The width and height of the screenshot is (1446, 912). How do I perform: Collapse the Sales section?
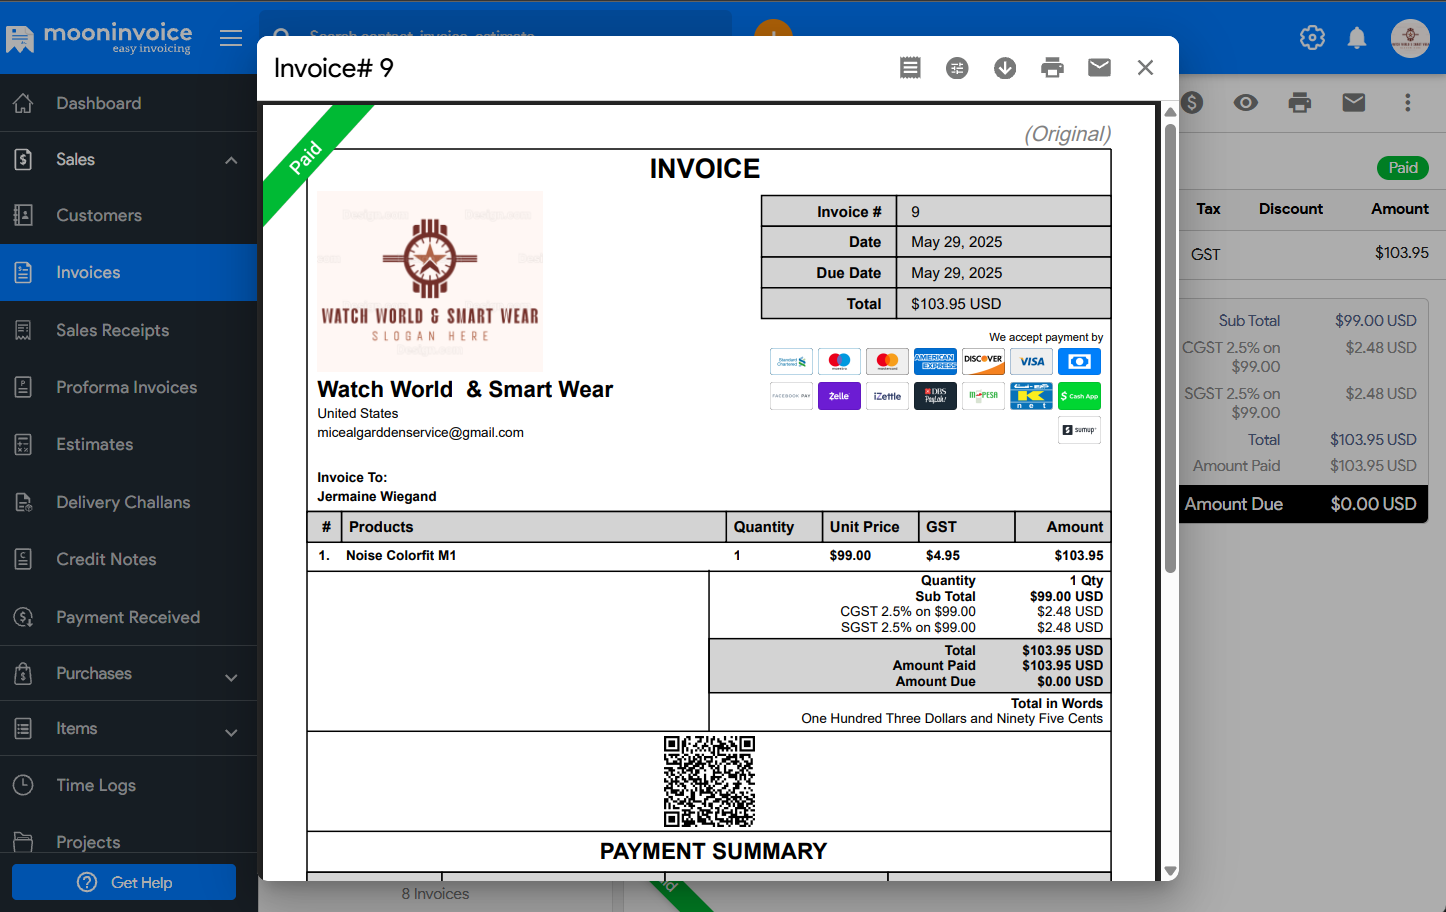click(231, 160)
